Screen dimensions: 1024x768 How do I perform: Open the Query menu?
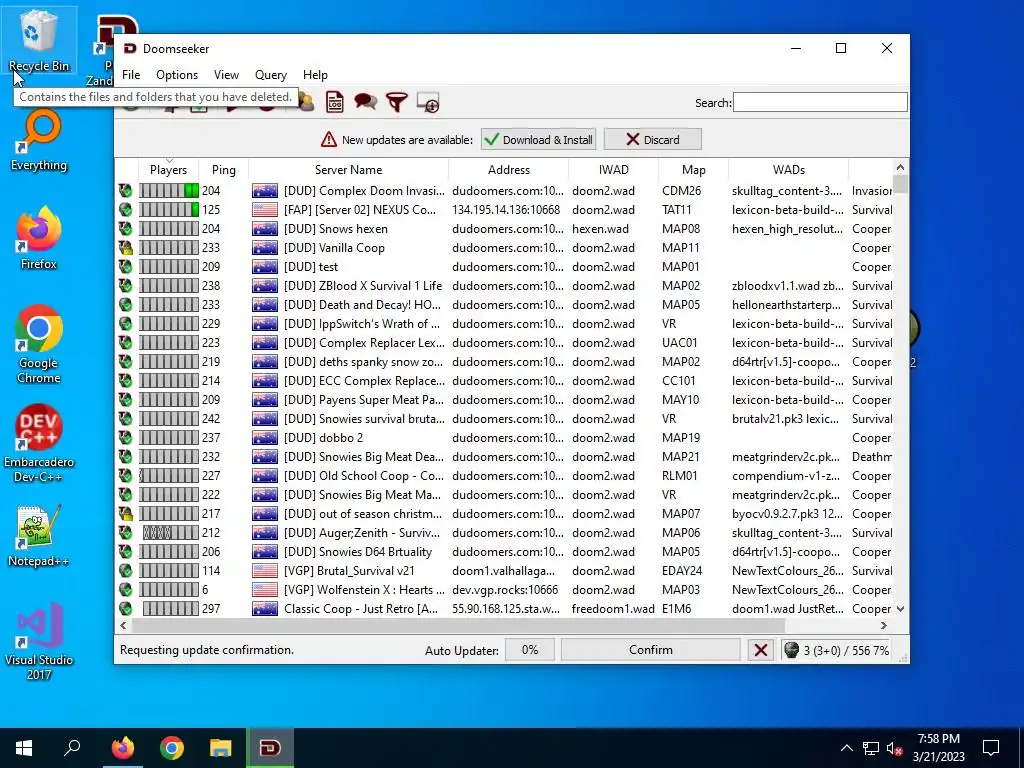[x=270, y=75]
